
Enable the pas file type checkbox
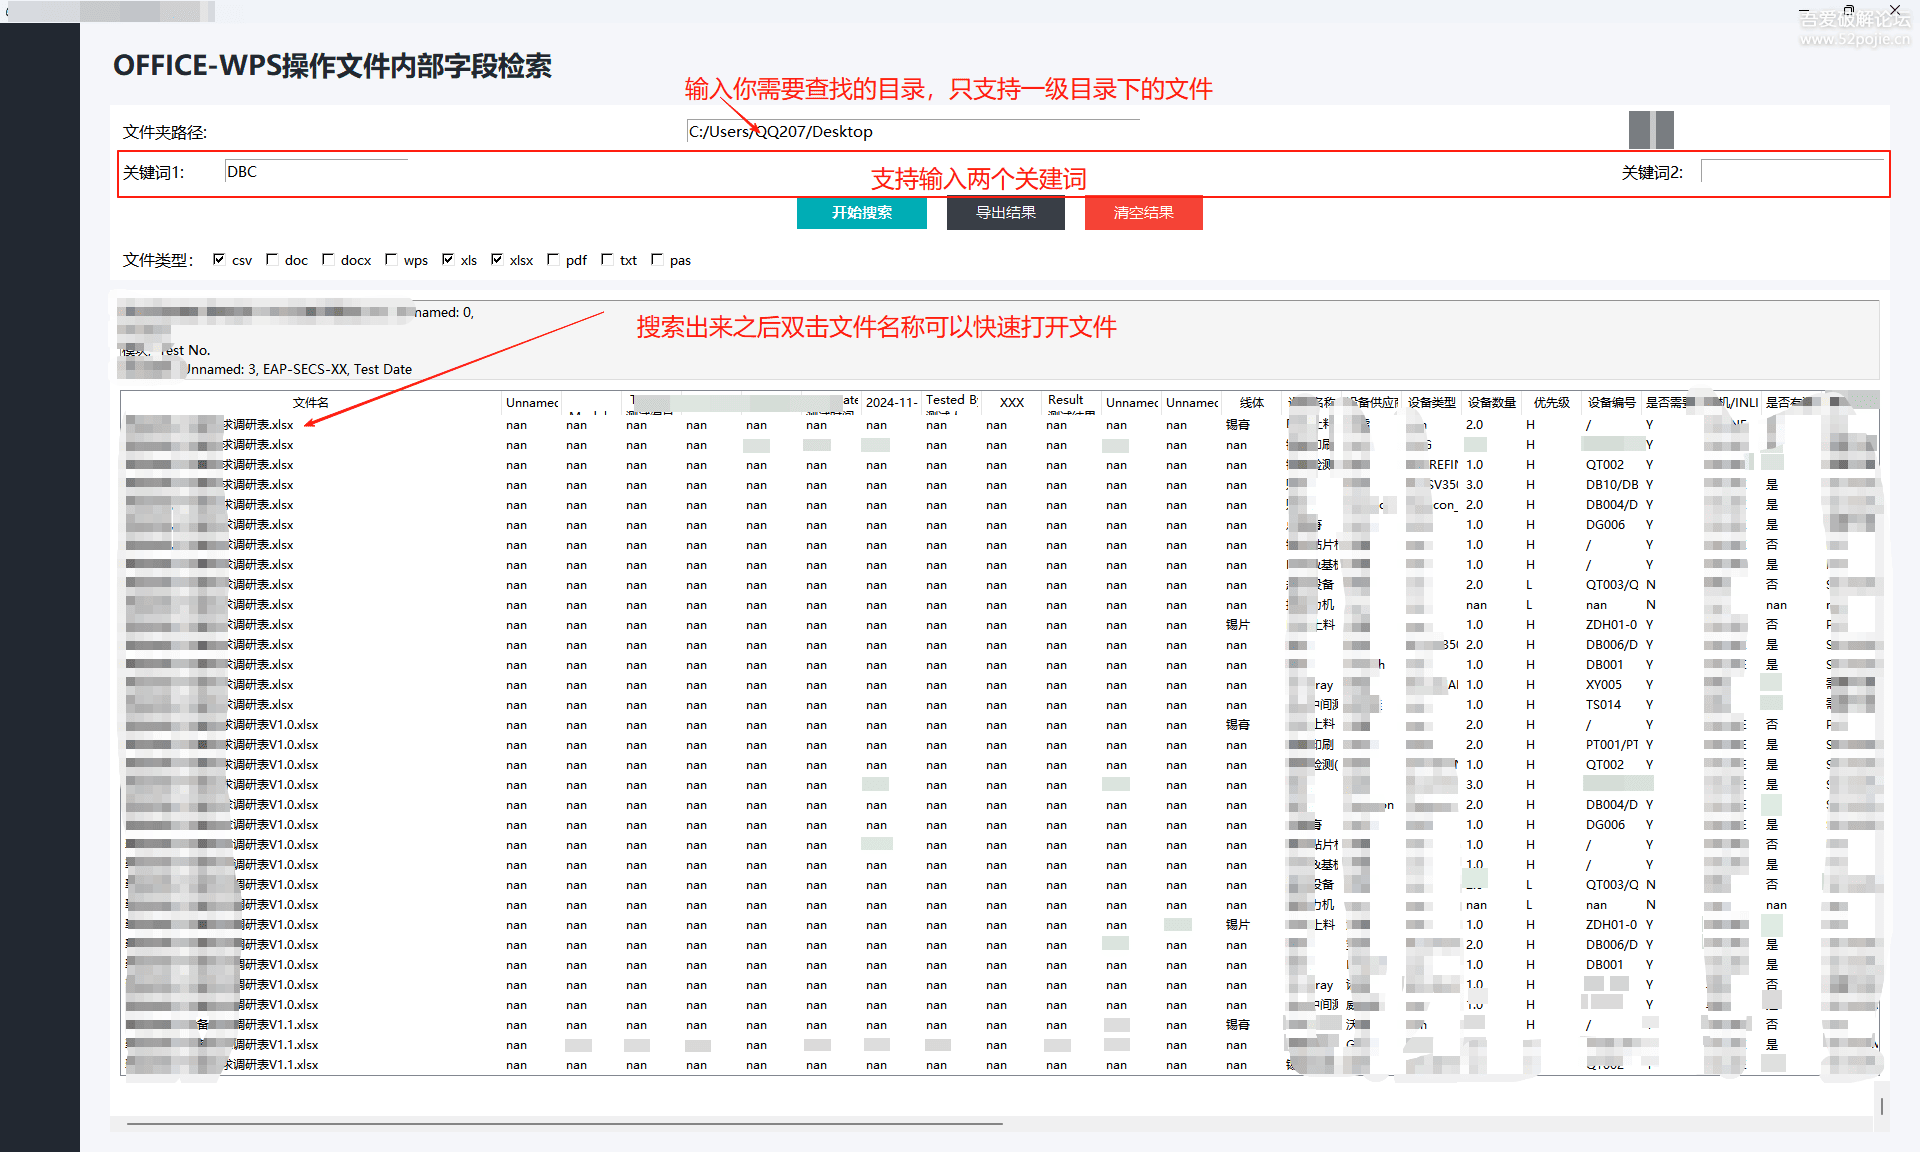(x=657, y=259)
